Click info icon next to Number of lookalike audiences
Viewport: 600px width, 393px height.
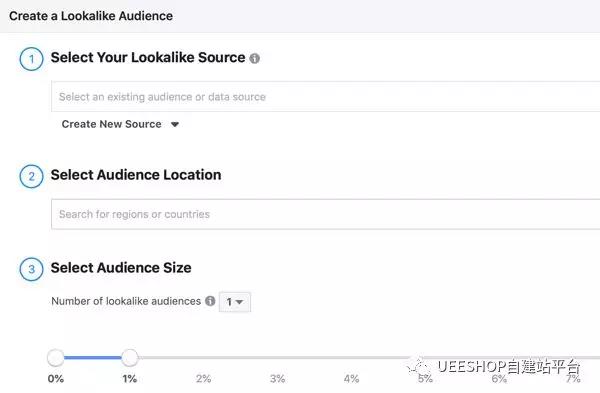click(x=210, y=301)
